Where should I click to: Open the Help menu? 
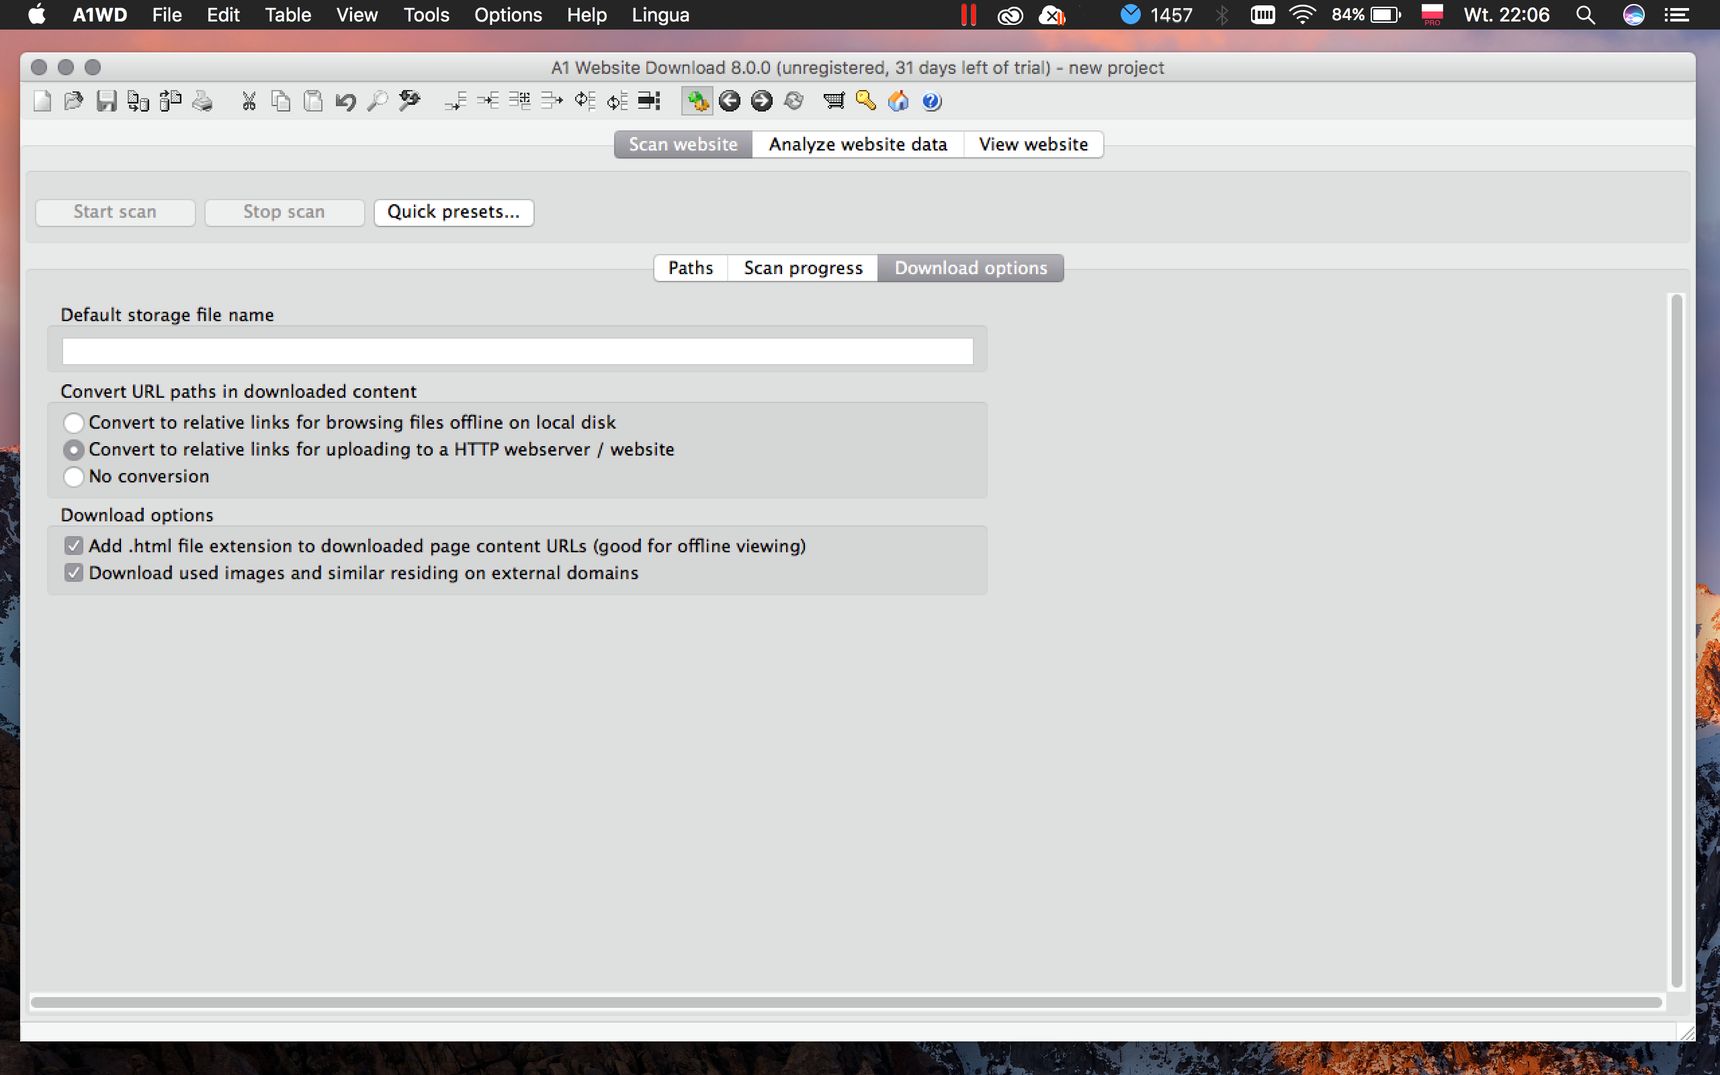pos(587,15)
